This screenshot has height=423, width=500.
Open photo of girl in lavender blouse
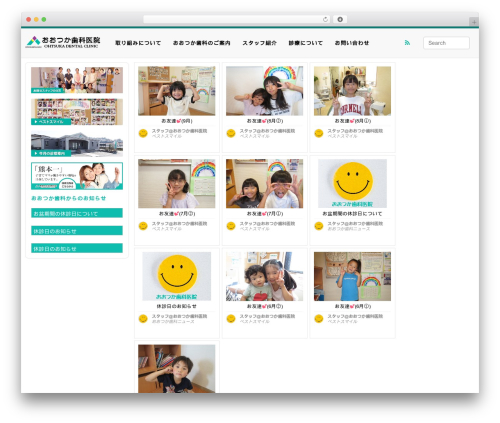[x=177, y=183]
